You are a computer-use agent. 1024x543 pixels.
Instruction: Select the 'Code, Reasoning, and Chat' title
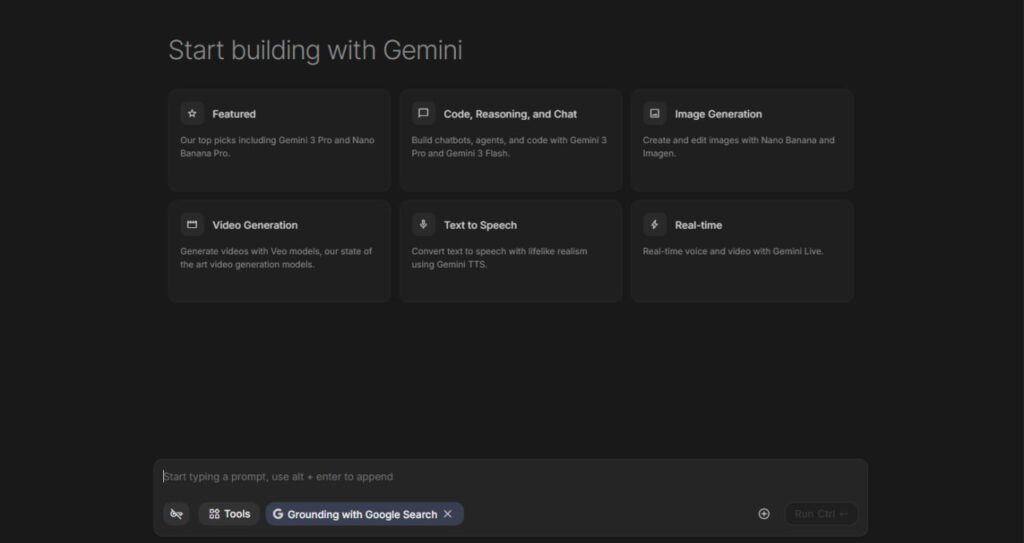tap(510, 114)
